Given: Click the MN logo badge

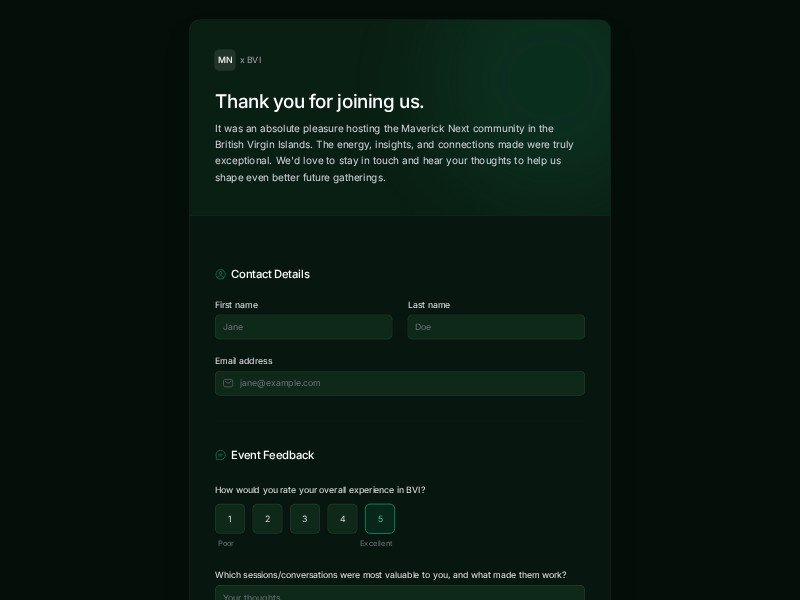Looking at the screenshot, I should click(x=225, y=60).
